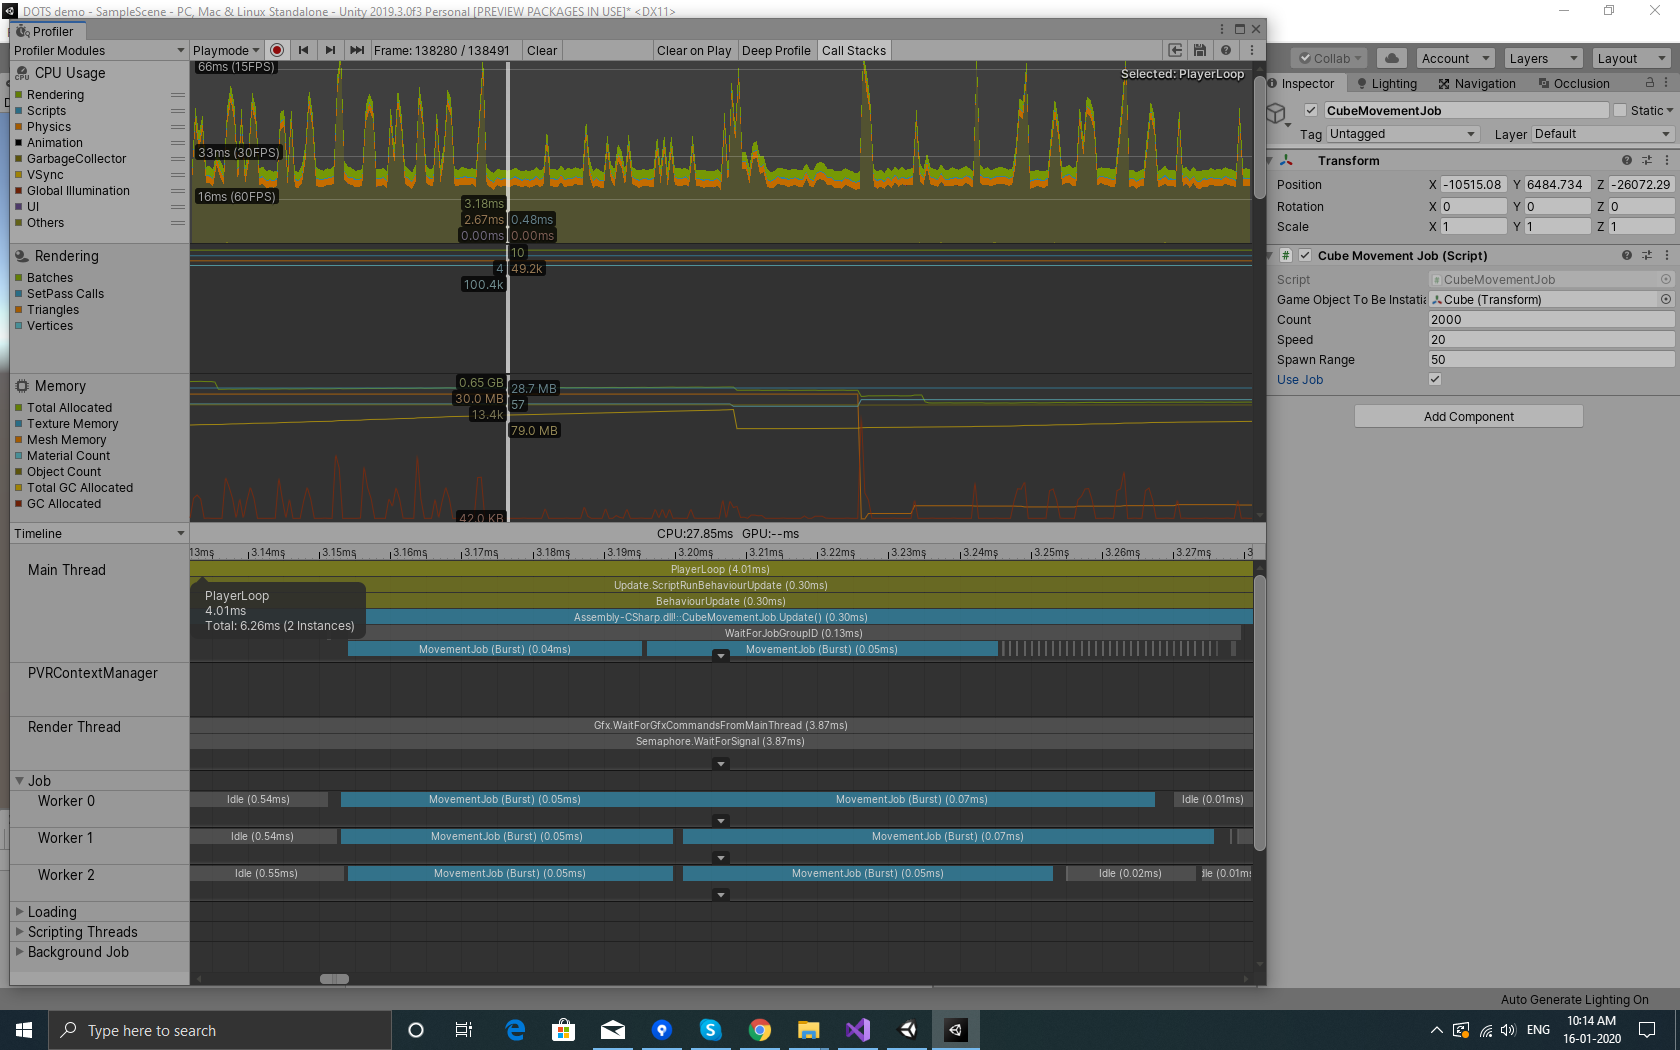Expand the Loading thread group
1680x1050 pixels.
click(19, 911)
